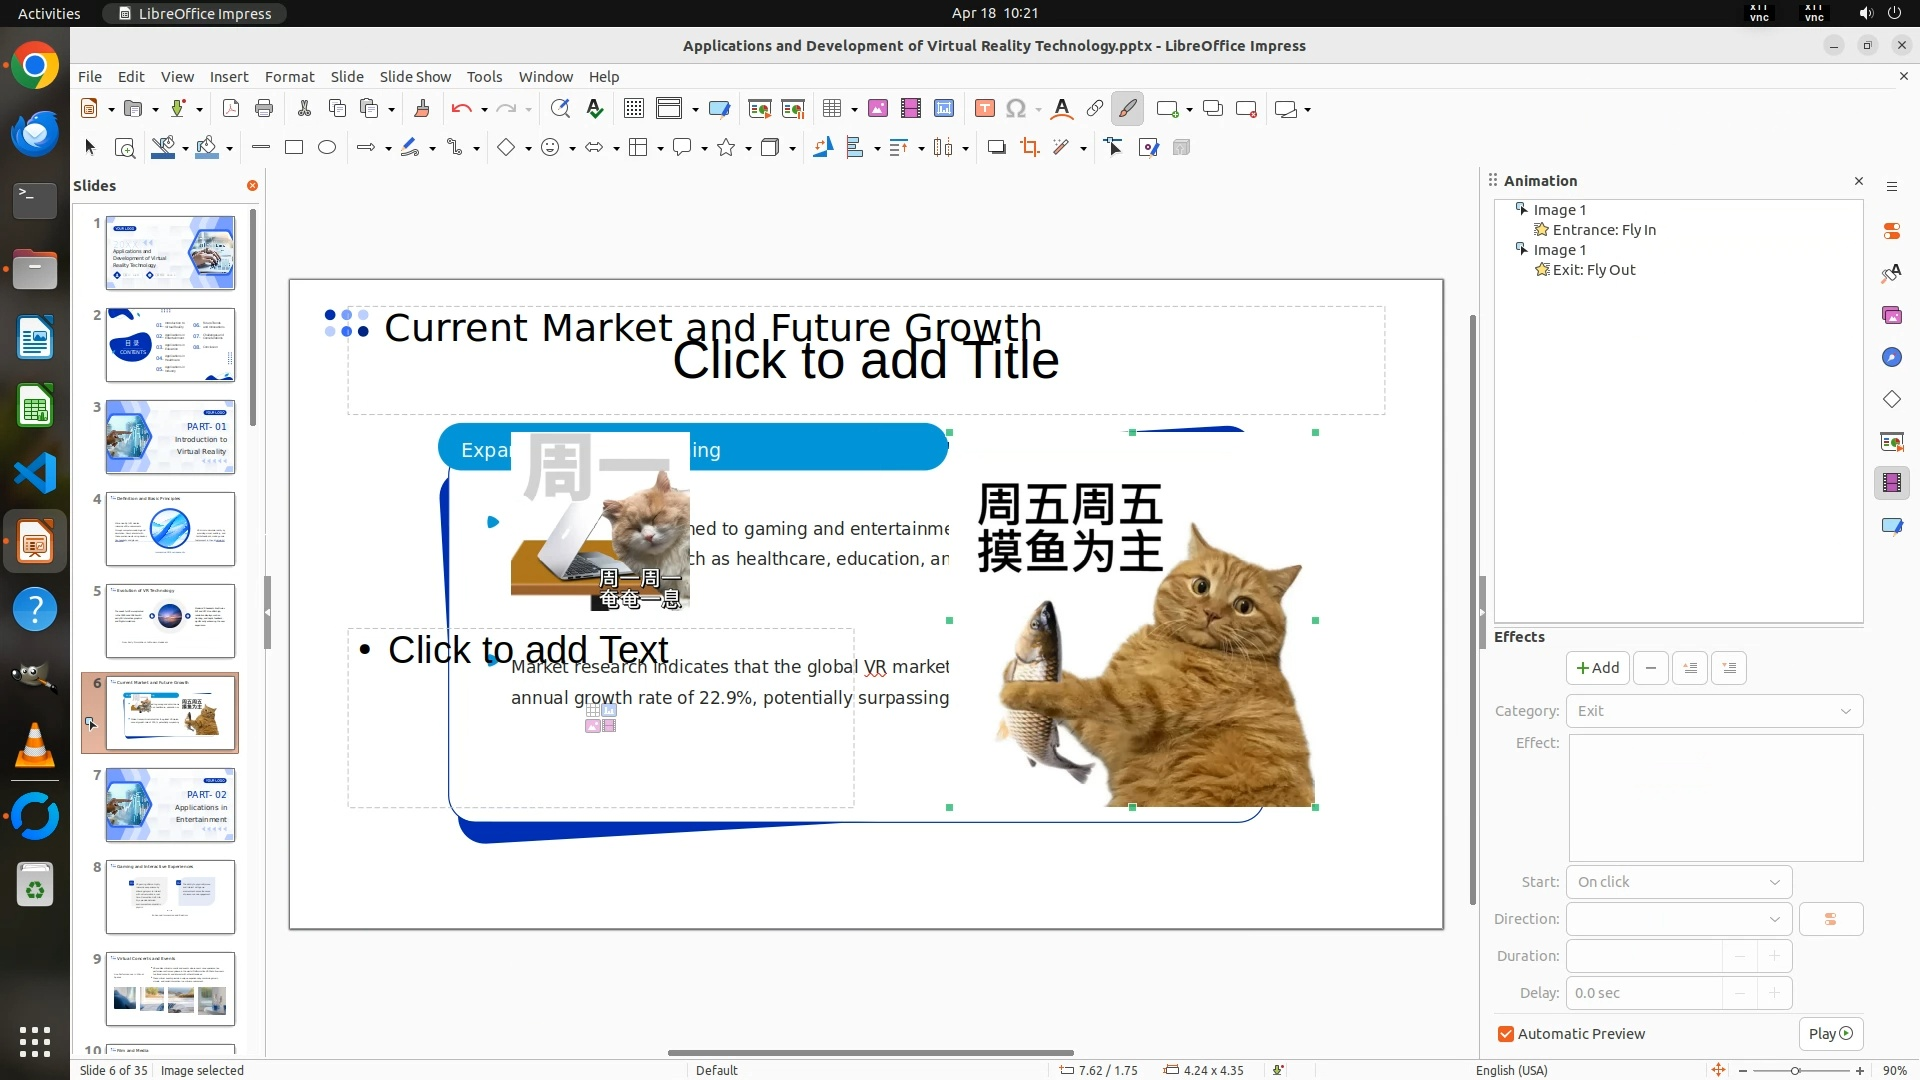The image size is (1920, 1080).
Task: Toggle the Shadow effect icon
Action: click(996, 148)
